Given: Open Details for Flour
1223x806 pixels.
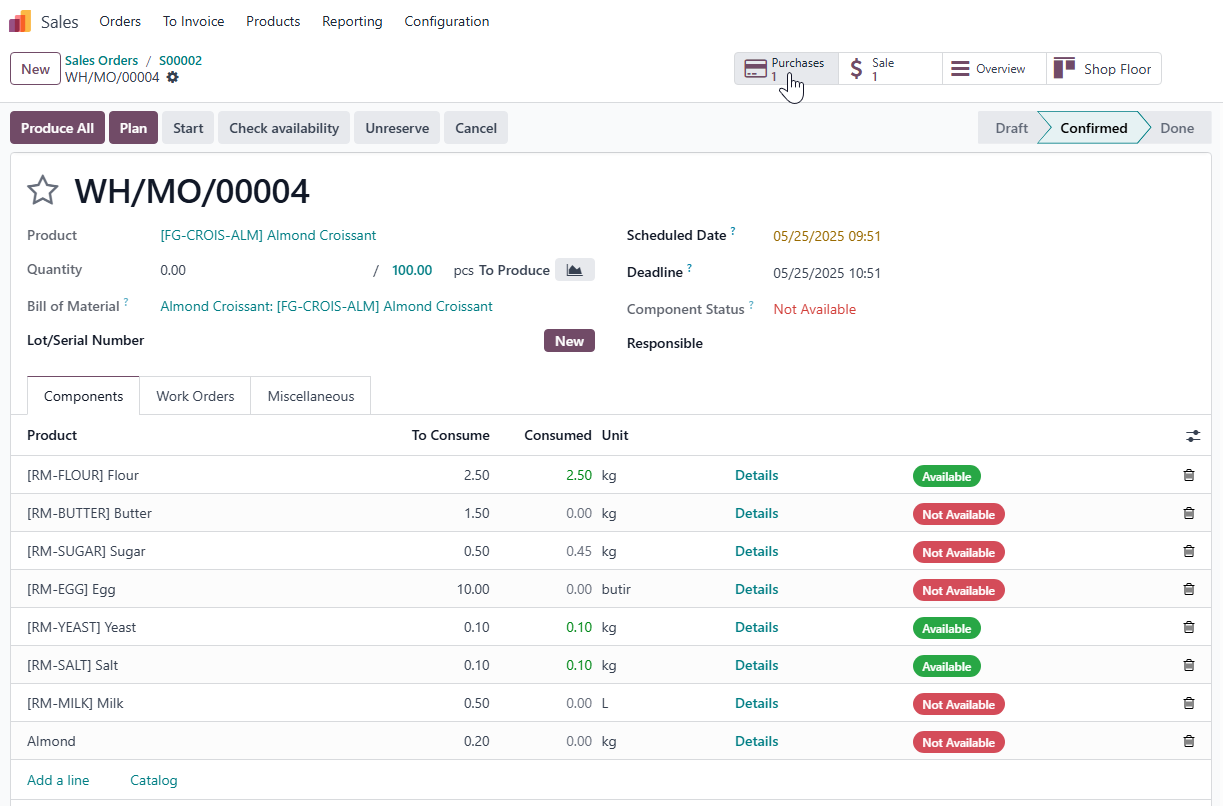Looking at the screenshot, I should [756, 475].
